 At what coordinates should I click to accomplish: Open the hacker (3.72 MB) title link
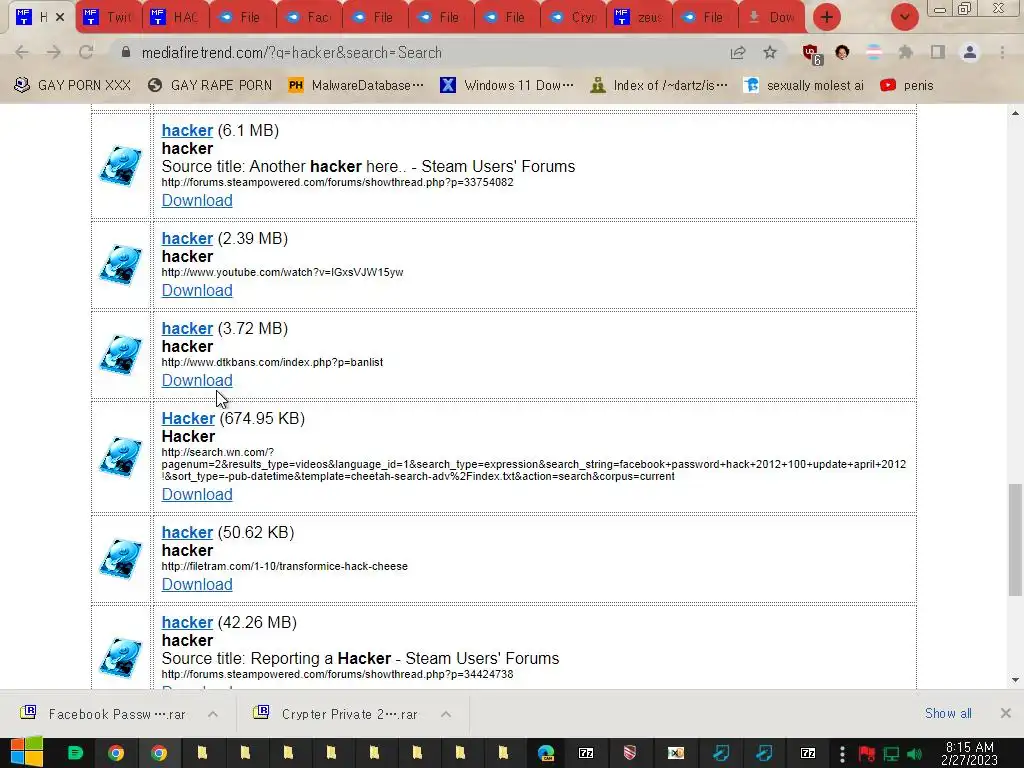187,328
